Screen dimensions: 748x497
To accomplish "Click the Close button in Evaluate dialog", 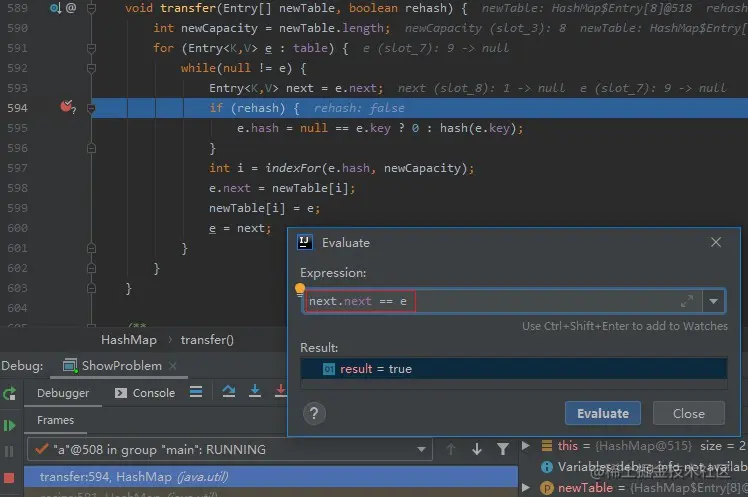I will pos(688,413).
